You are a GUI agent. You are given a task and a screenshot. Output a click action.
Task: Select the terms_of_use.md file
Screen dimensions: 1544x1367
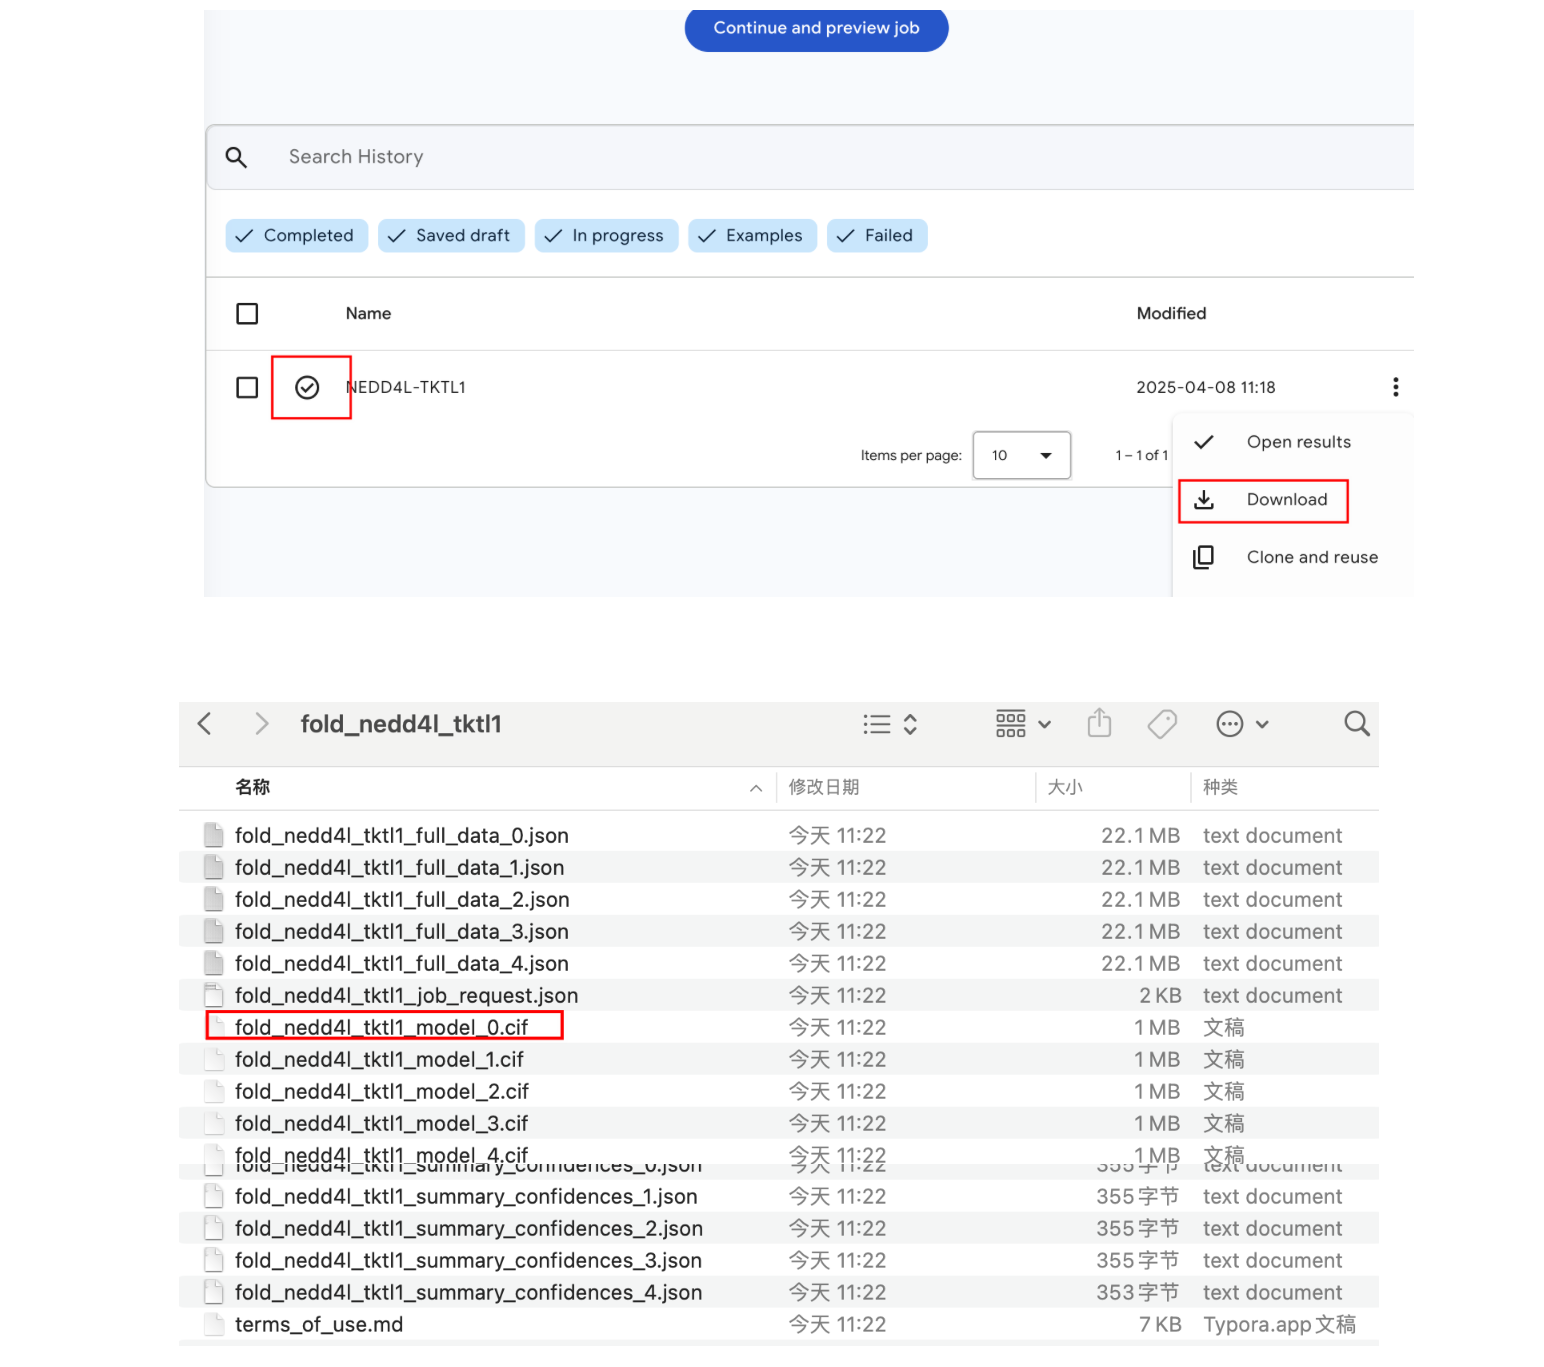778,1325
